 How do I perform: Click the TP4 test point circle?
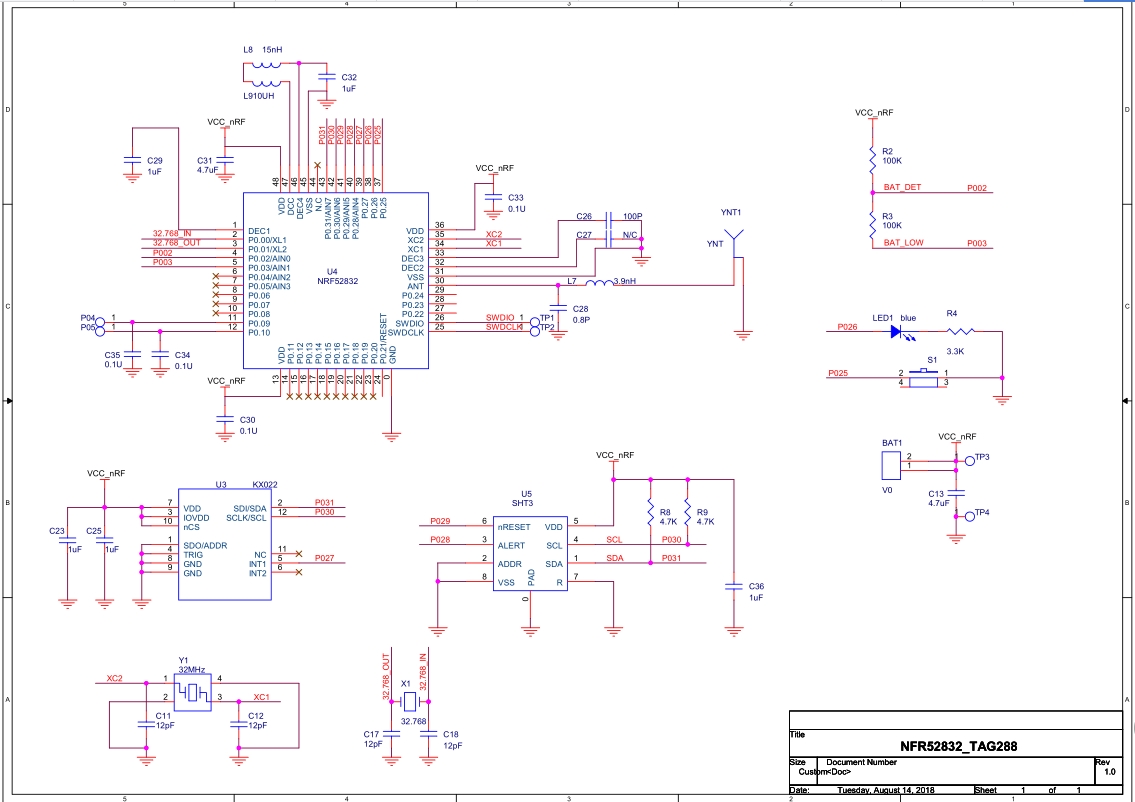(970, 515)
